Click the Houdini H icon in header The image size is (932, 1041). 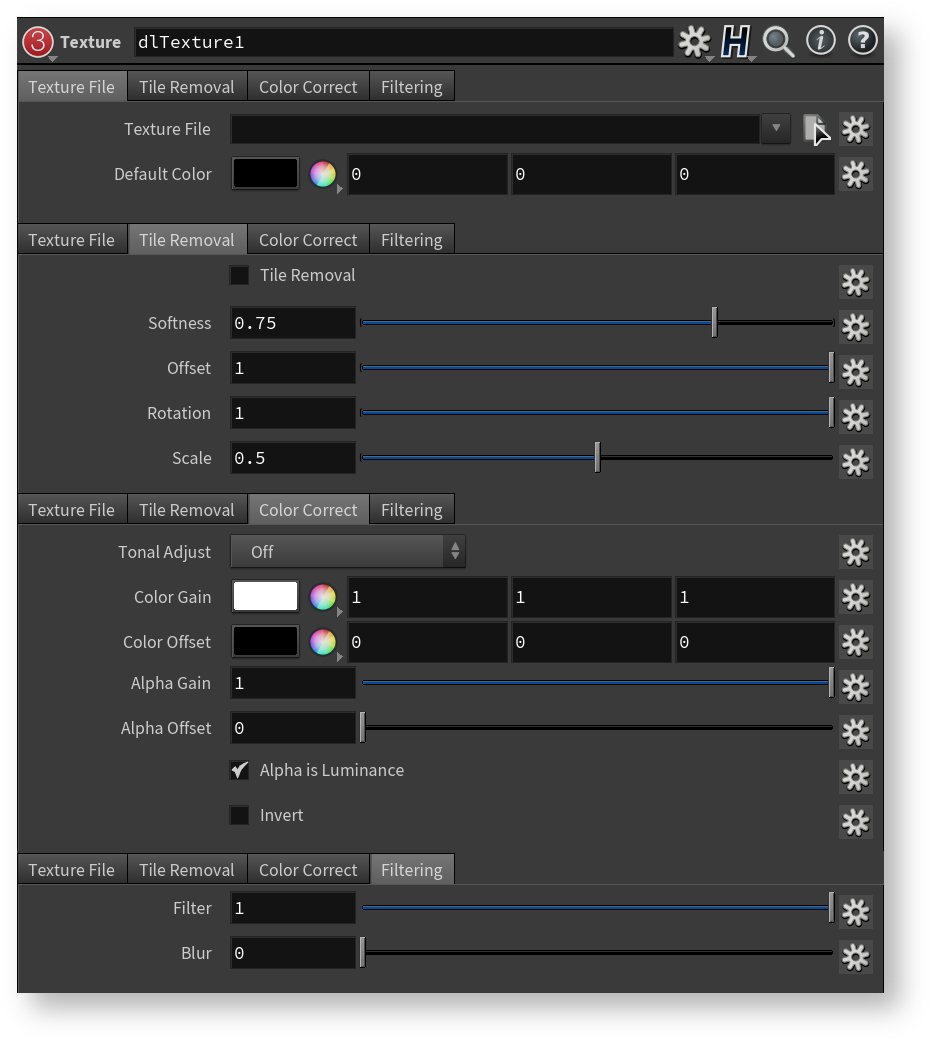coord(736,42)
